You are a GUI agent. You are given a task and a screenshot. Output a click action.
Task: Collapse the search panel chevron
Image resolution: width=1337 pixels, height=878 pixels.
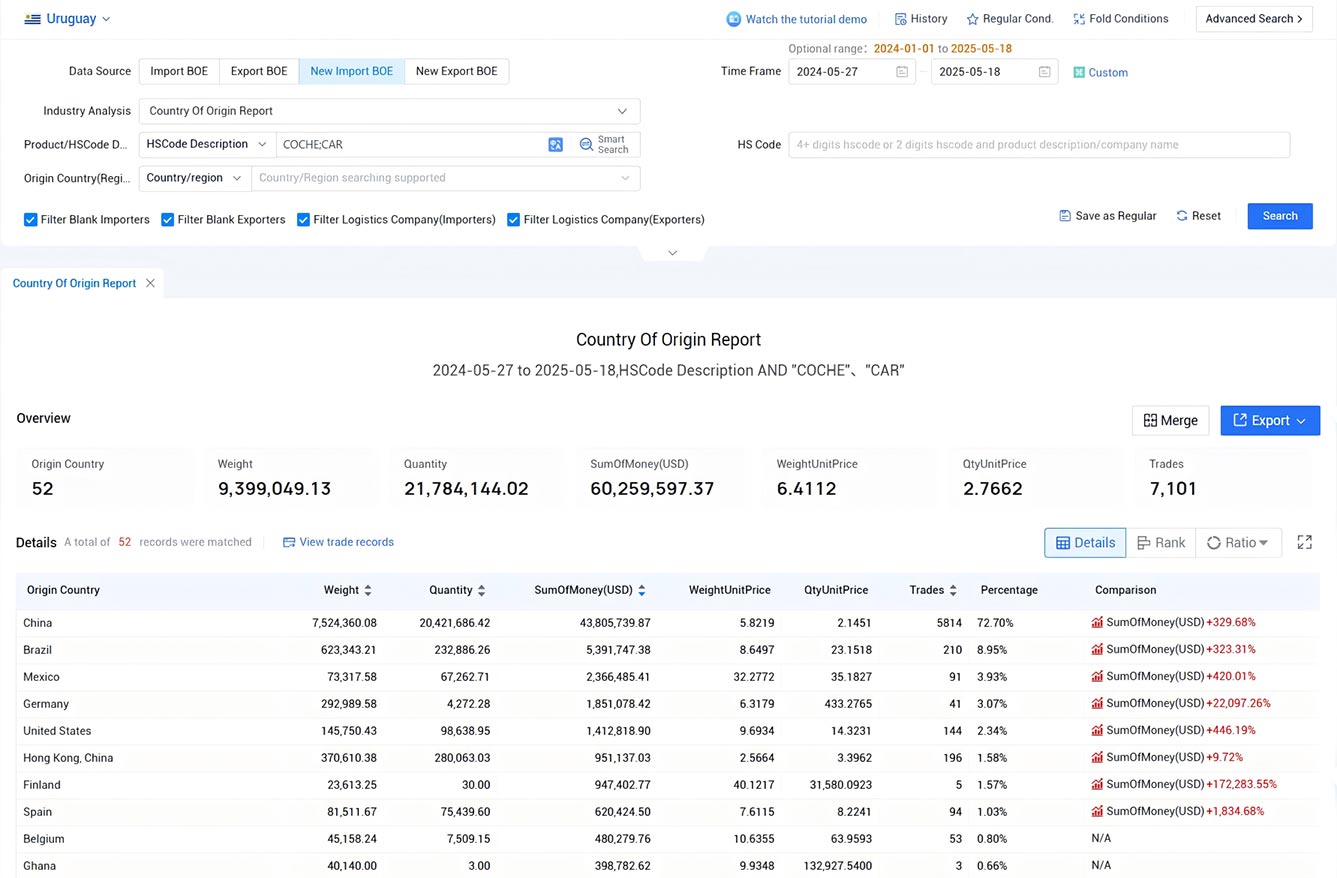pyautogui.click(x=672, y=253)
